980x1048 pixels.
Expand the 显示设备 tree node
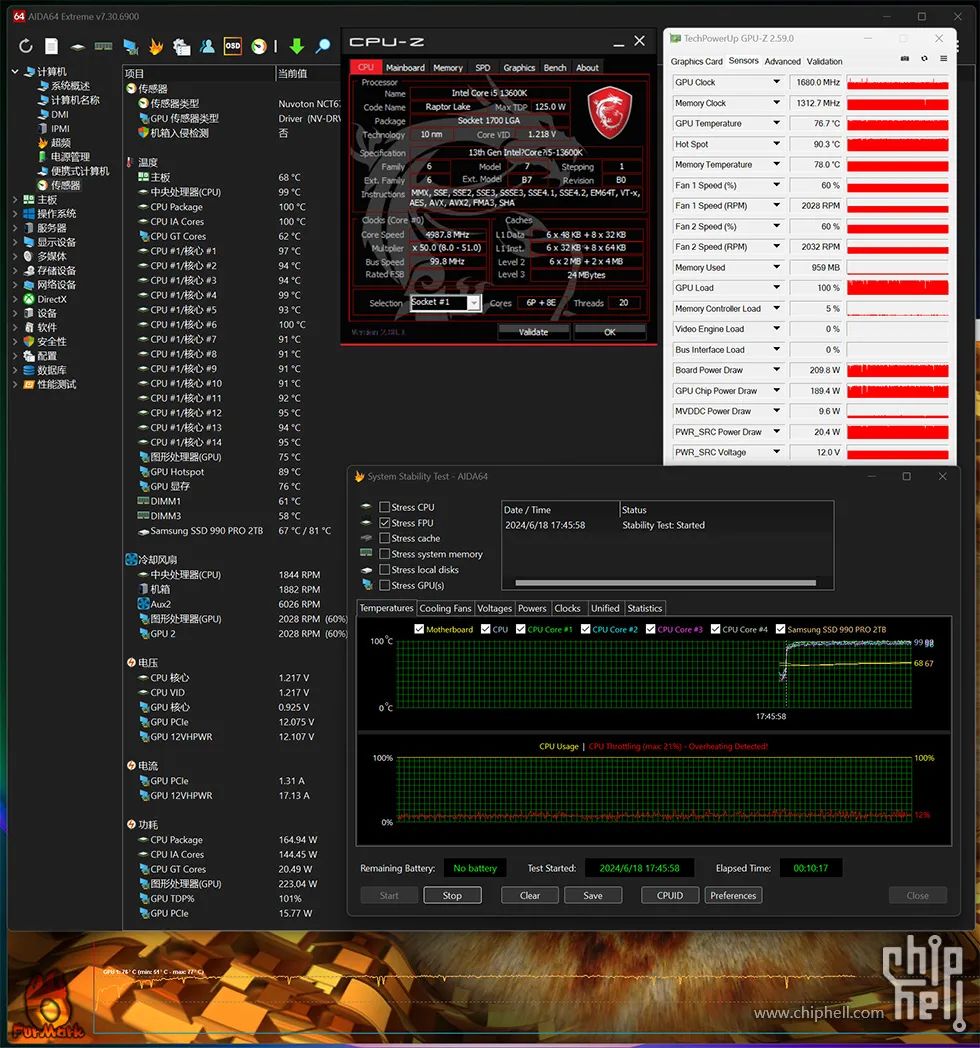pos(15,242)
